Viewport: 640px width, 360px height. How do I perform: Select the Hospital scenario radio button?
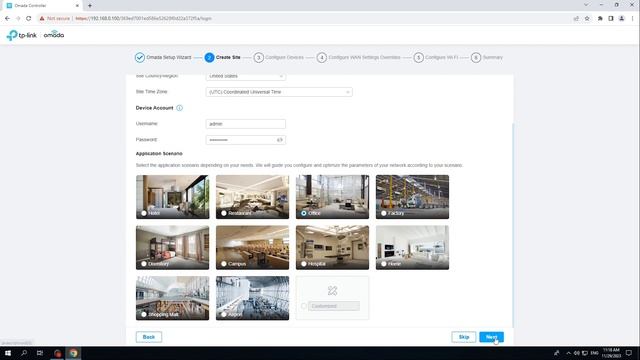304,264
